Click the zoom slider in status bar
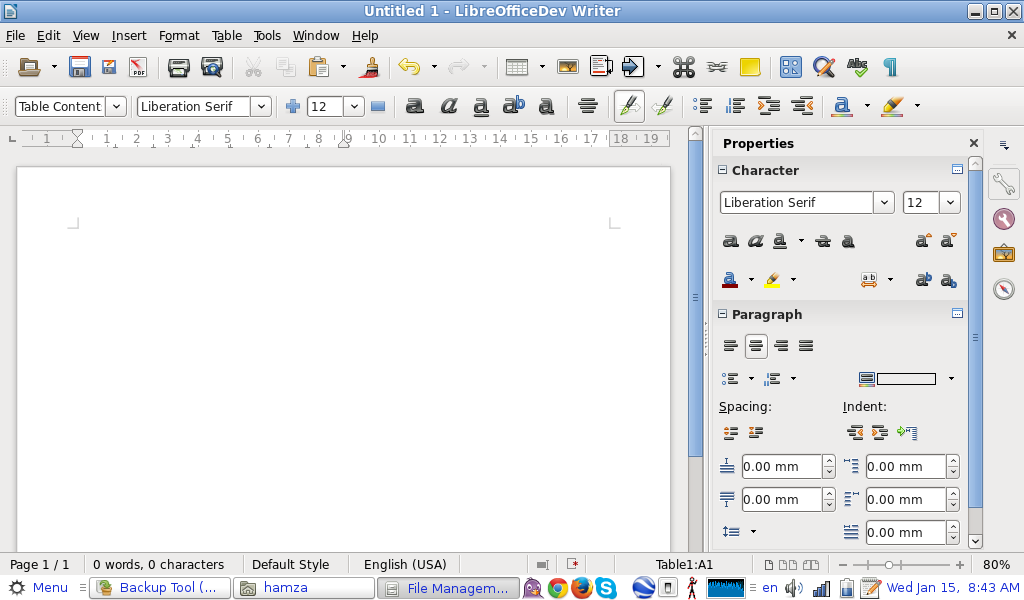Viewport: 1024px width, 600px height. point(888,564)
